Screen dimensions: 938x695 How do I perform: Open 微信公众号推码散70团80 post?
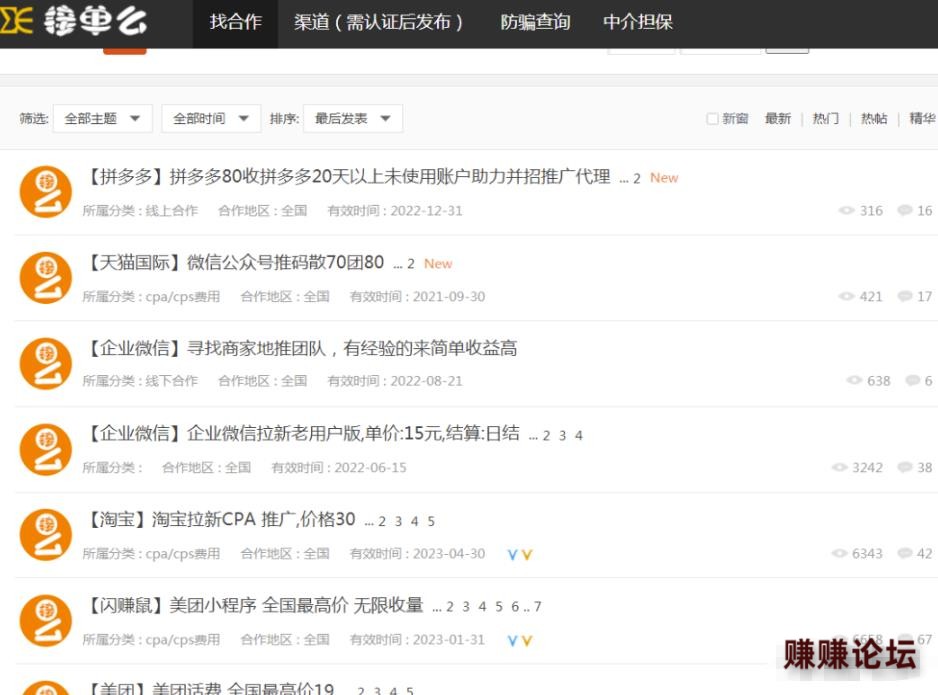285,262
